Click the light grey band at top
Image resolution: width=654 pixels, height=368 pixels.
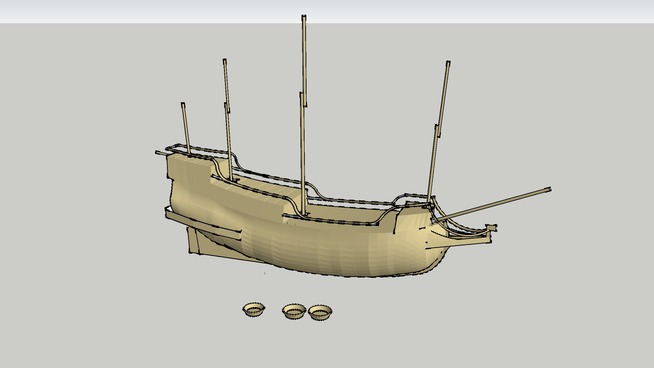tap(327, 11)
